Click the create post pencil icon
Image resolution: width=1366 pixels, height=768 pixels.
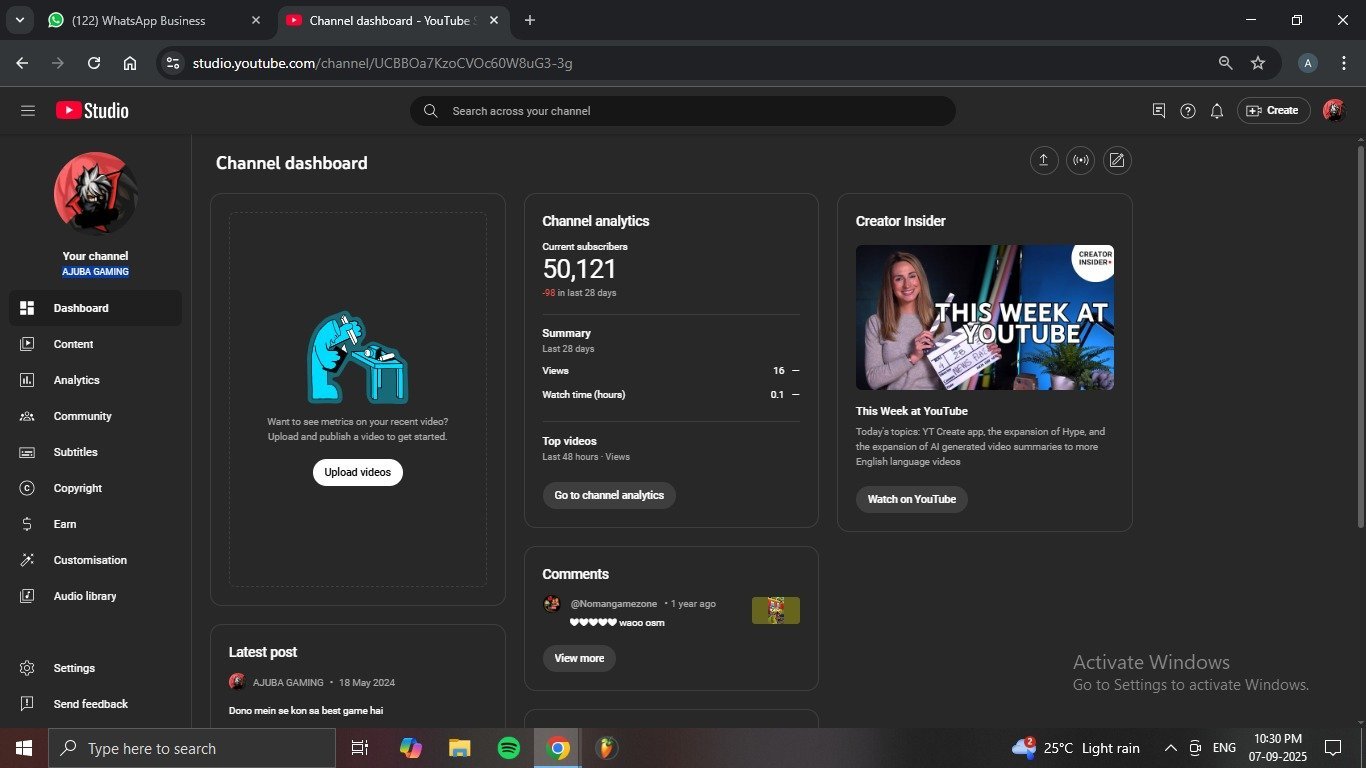click(x=1117, y=161)
